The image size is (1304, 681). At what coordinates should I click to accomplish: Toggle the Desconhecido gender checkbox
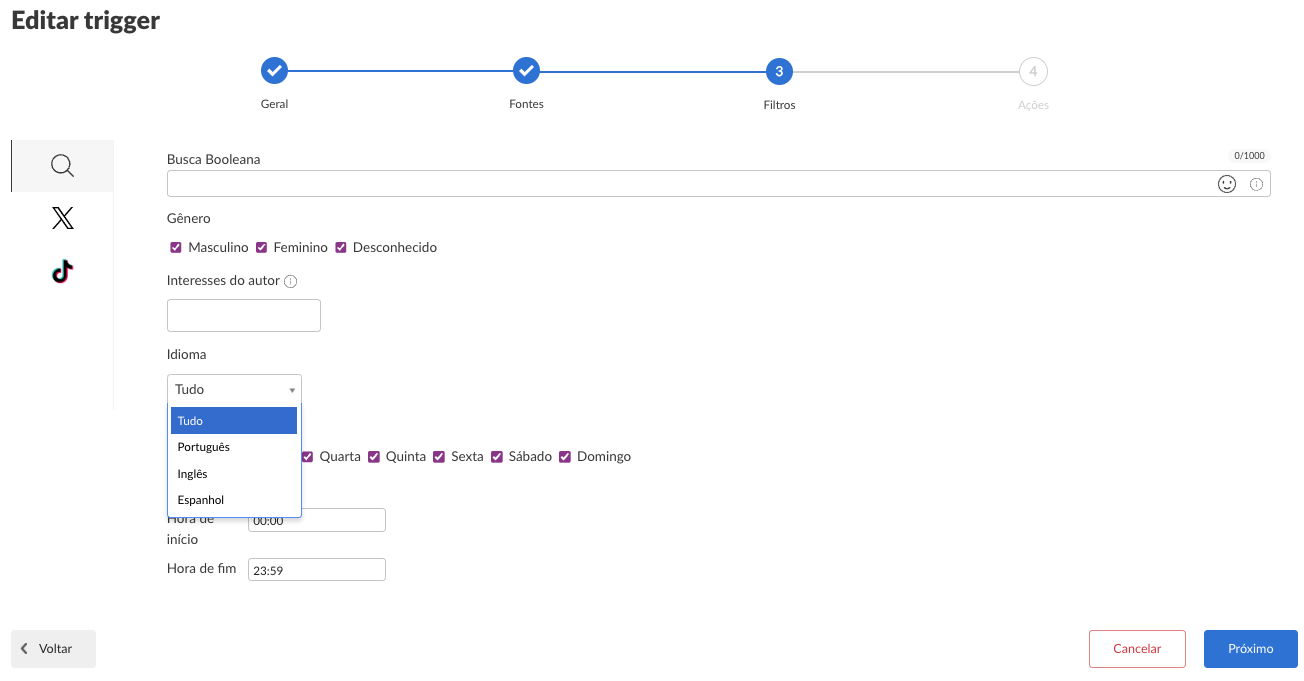[x=341, y=247]
